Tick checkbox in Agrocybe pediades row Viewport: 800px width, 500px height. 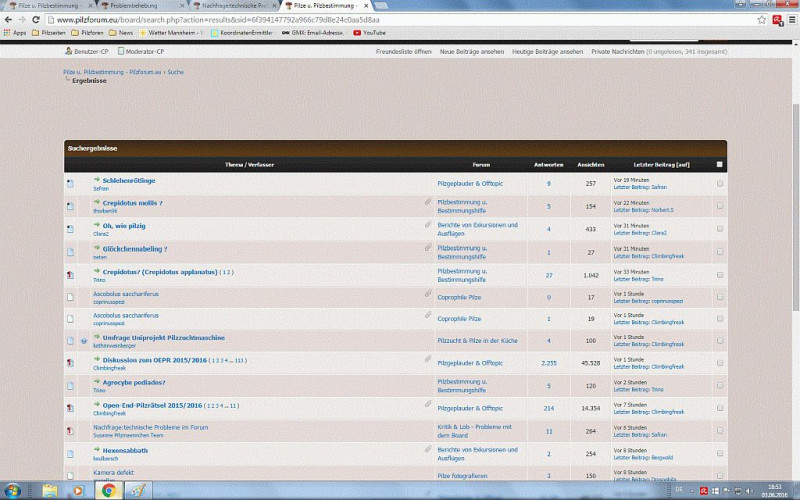pyautogui.click(x=719, y=385)
